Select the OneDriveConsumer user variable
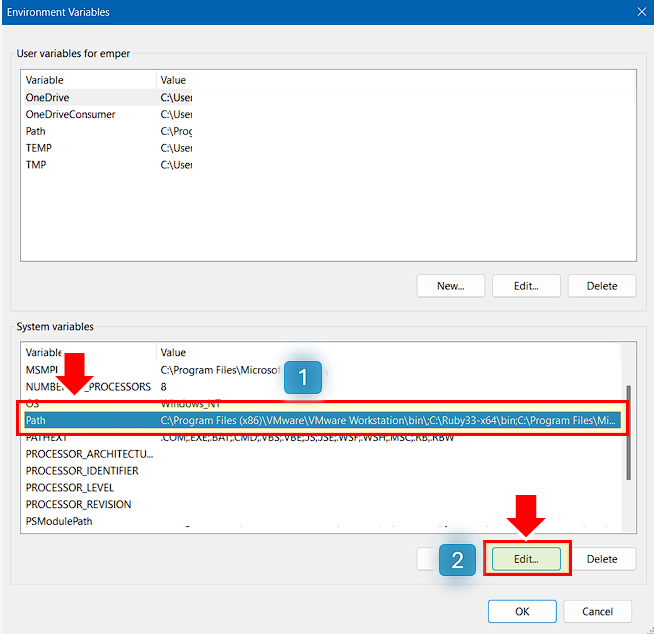Image resolution: width=654 pixels, height=634 pixels. tap(328, 114)
